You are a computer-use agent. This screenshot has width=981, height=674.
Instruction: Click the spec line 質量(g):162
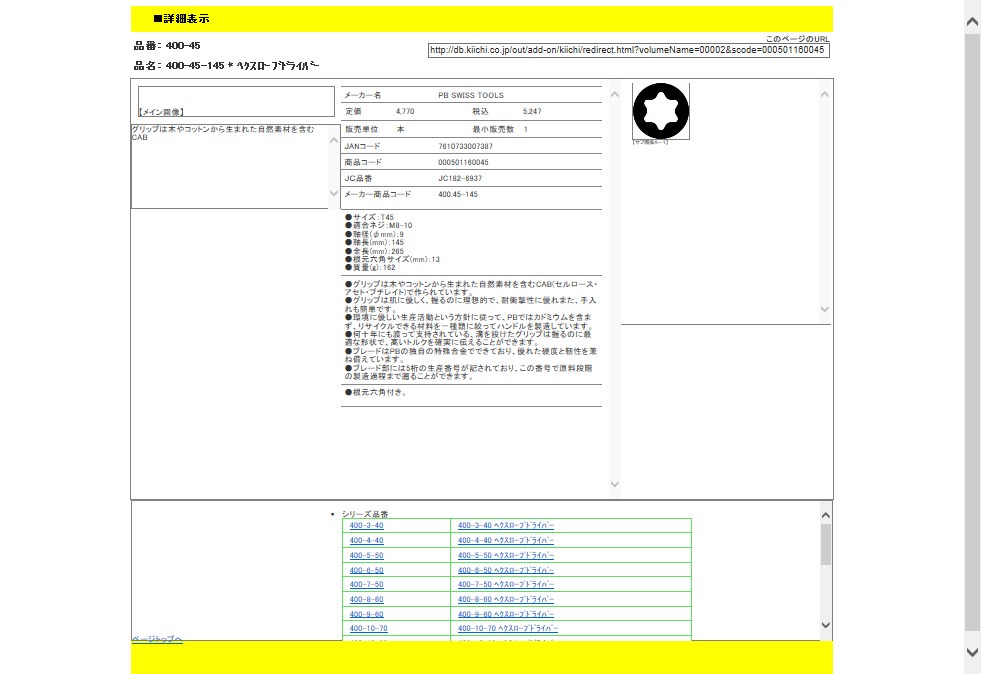370,267
